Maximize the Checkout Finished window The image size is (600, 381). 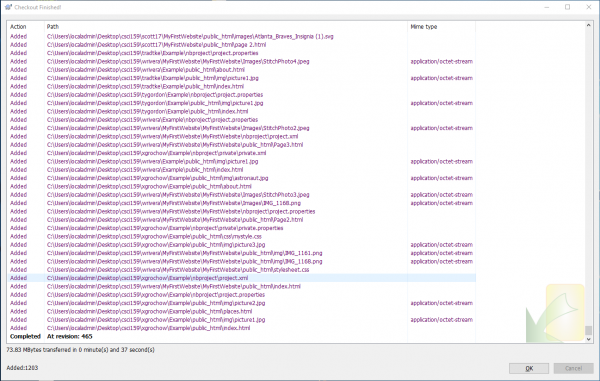point(567,7)
